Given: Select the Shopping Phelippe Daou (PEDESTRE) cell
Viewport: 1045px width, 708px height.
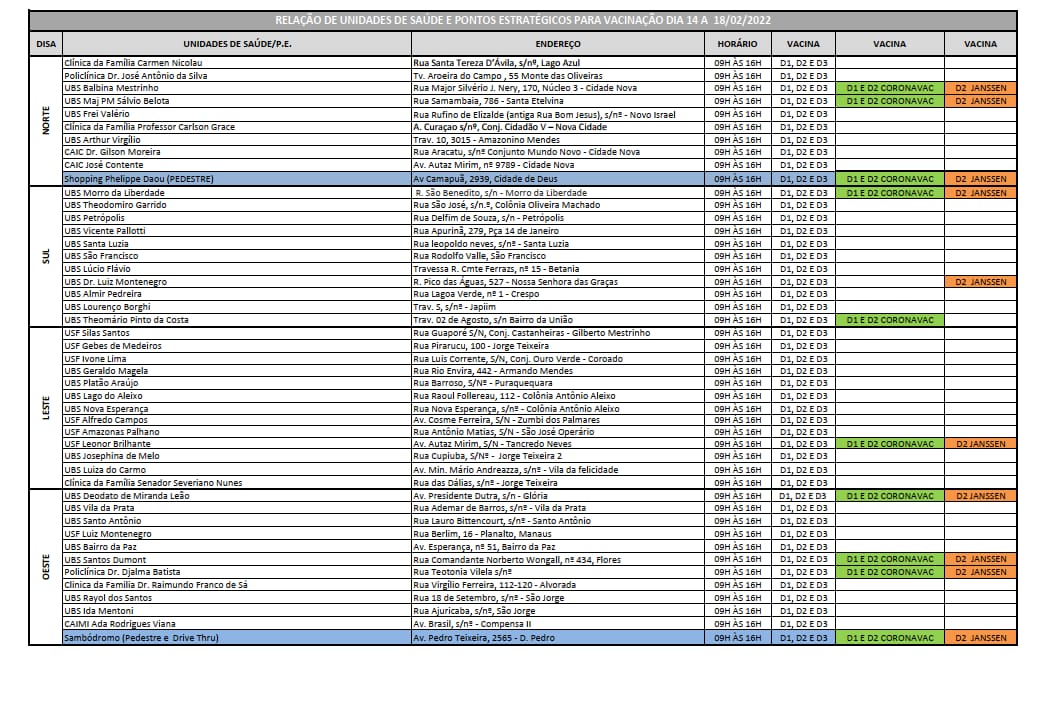Looking at the screenshot, I should coord(236,178).
